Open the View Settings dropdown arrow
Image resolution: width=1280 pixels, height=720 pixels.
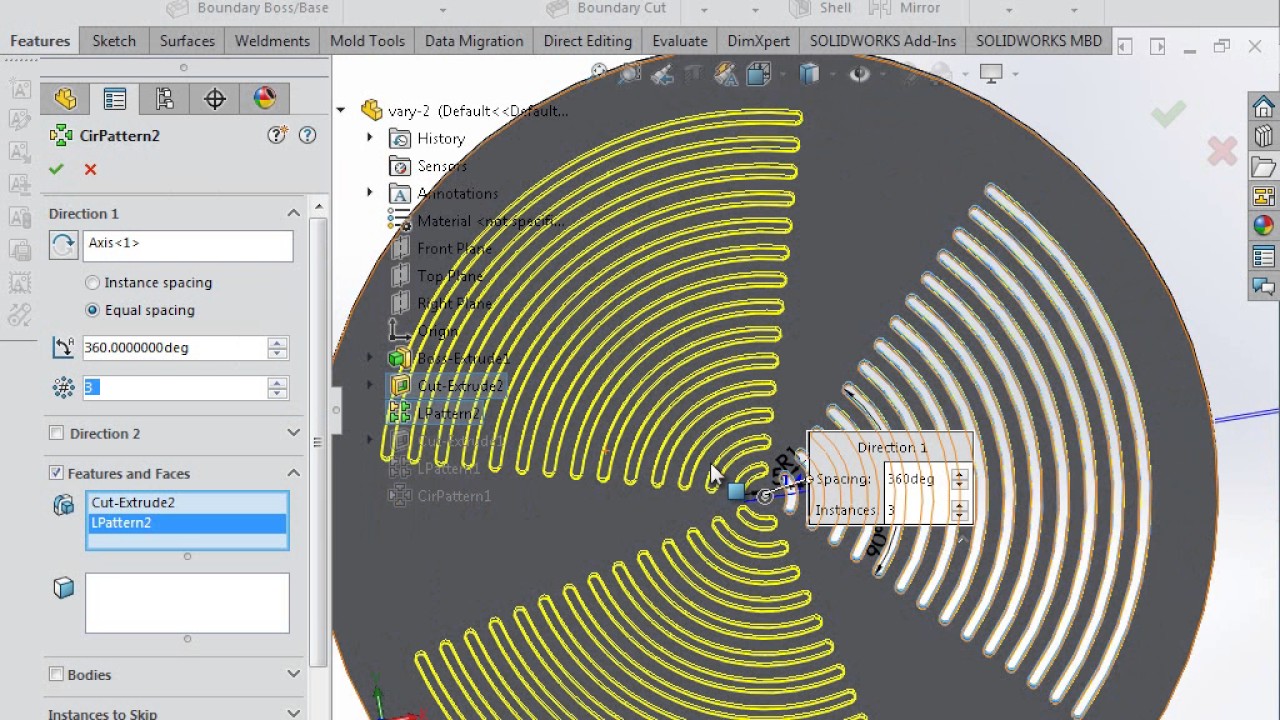pos(1016,73)
